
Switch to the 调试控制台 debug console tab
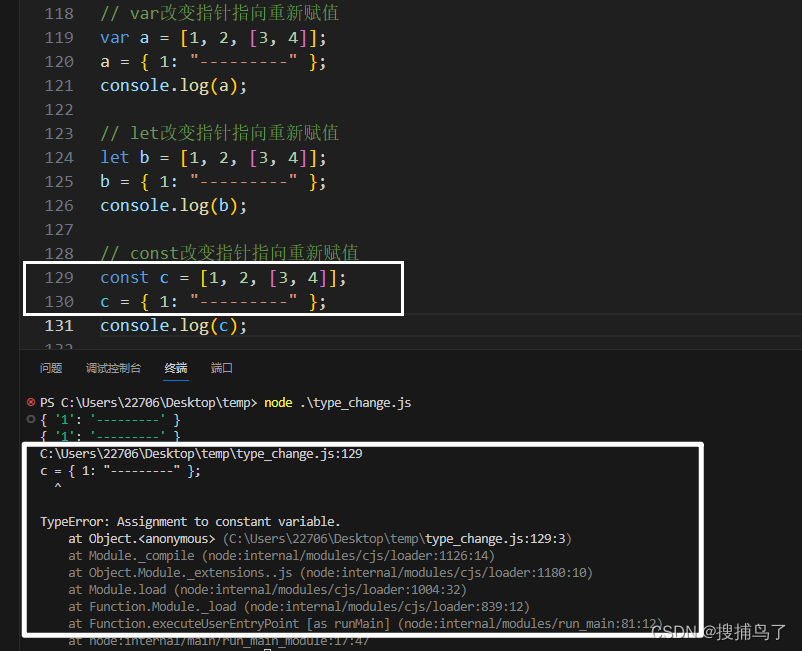click(113, 368)
